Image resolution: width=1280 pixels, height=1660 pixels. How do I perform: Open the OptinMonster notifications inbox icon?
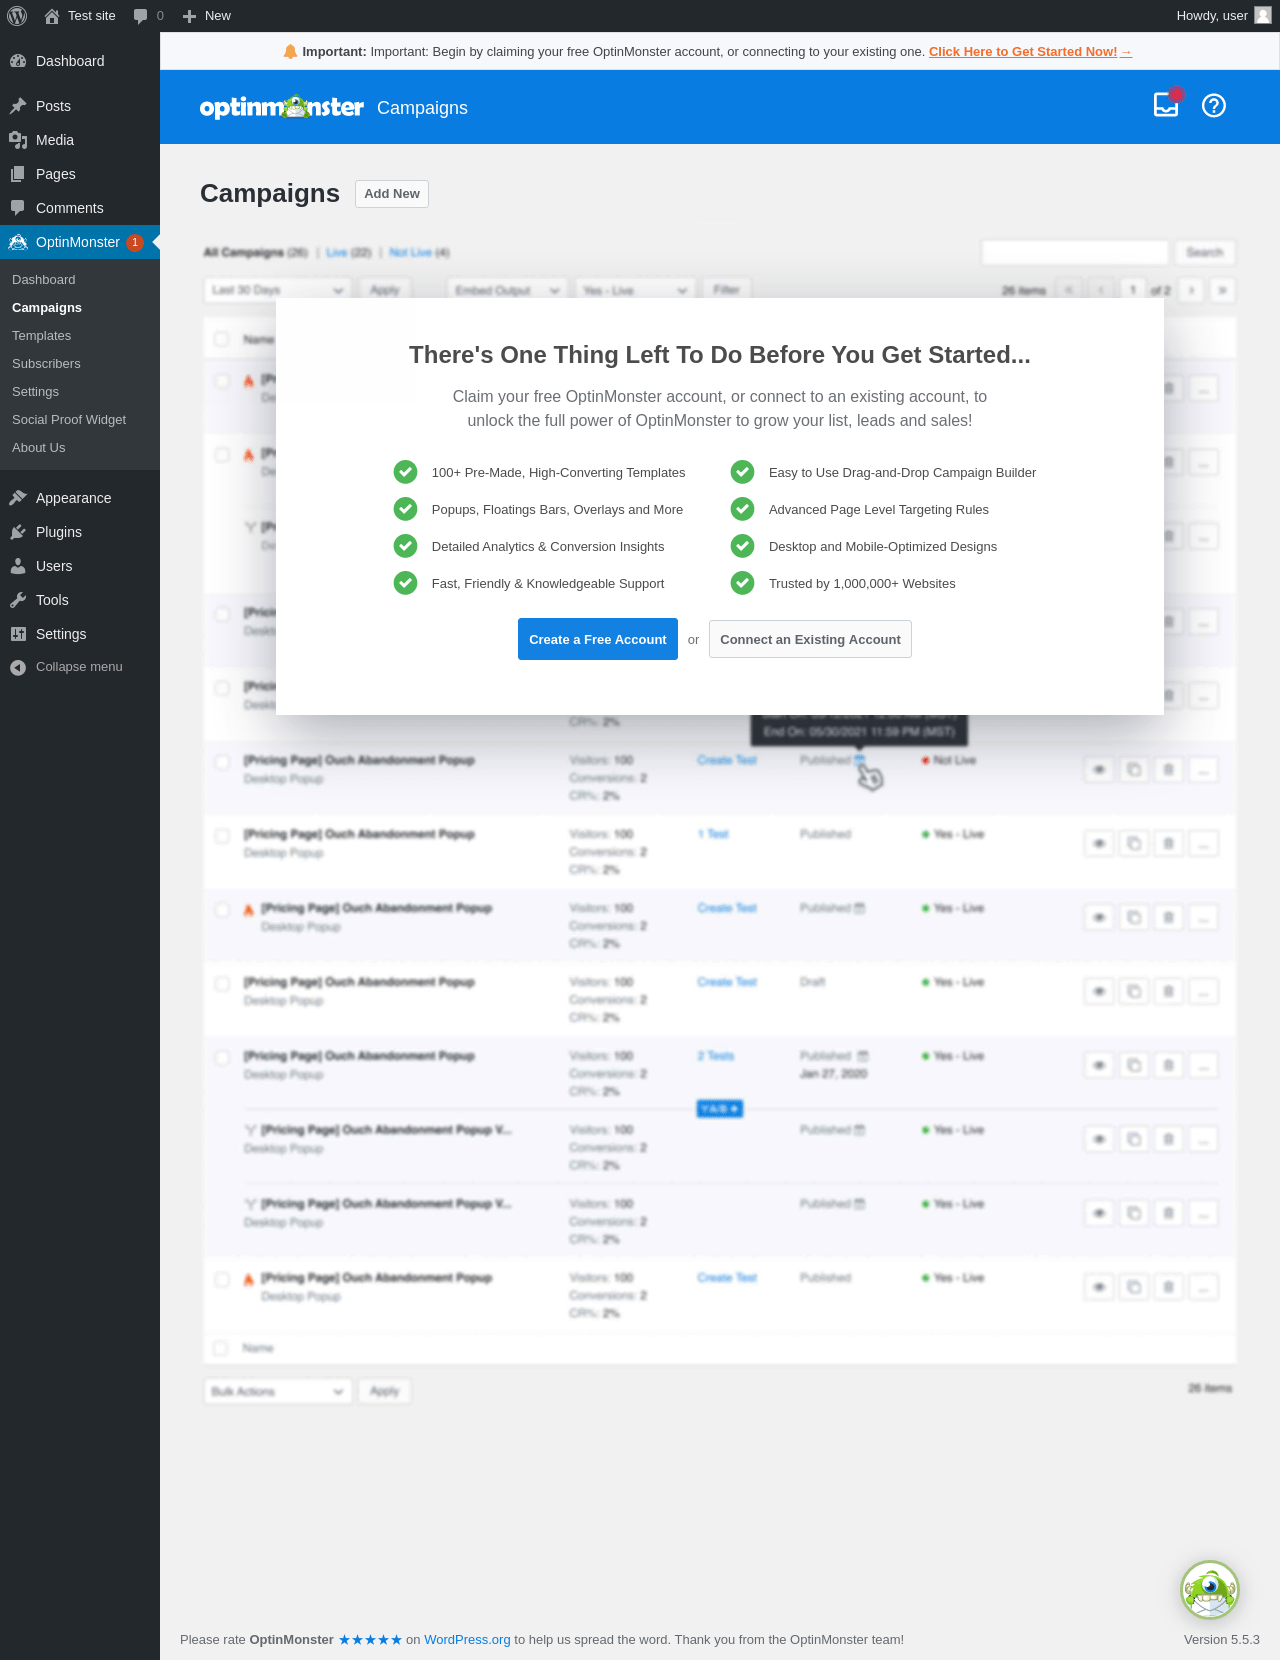click(x=1167, y=104)
